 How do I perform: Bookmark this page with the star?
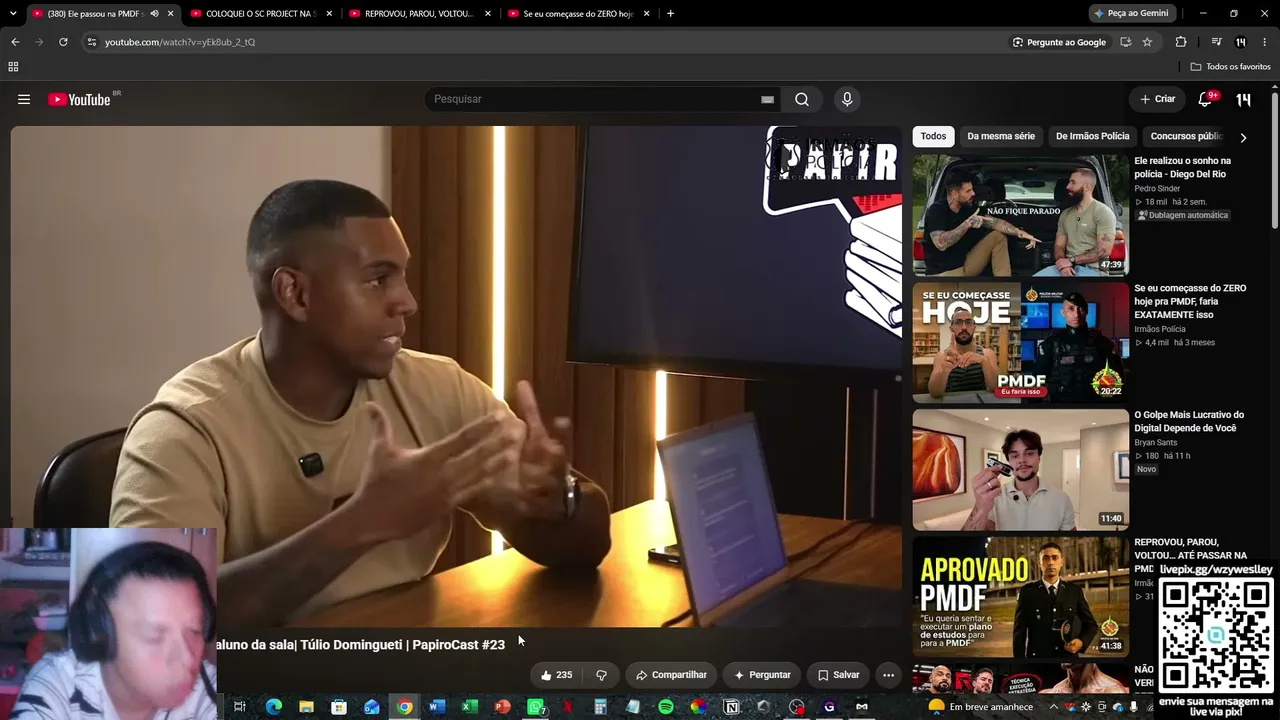coord(1147,42)
